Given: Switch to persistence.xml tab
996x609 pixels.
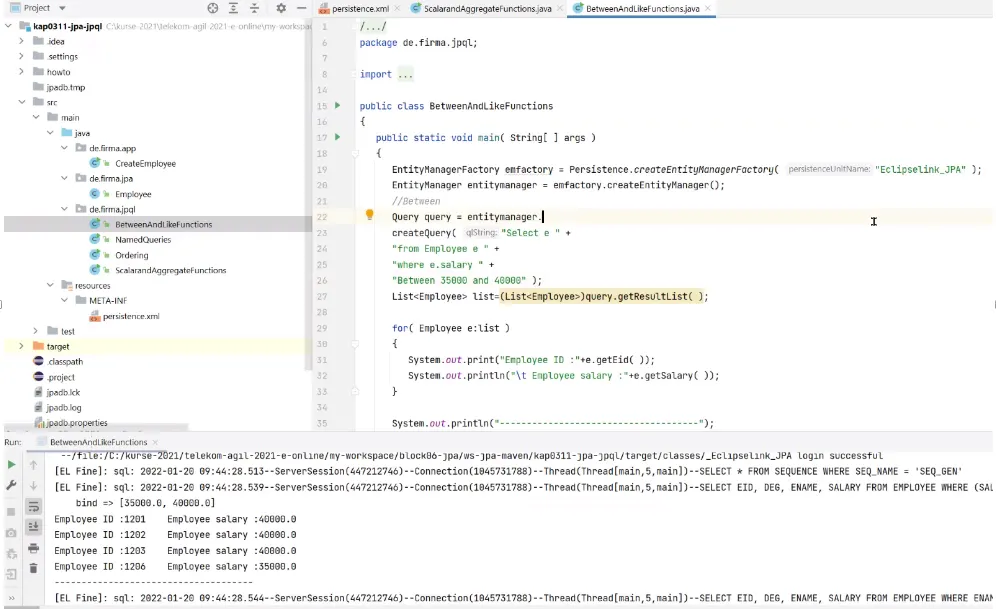Looking at the screenshot, I should pyautogui.click(x=360, y=8).
